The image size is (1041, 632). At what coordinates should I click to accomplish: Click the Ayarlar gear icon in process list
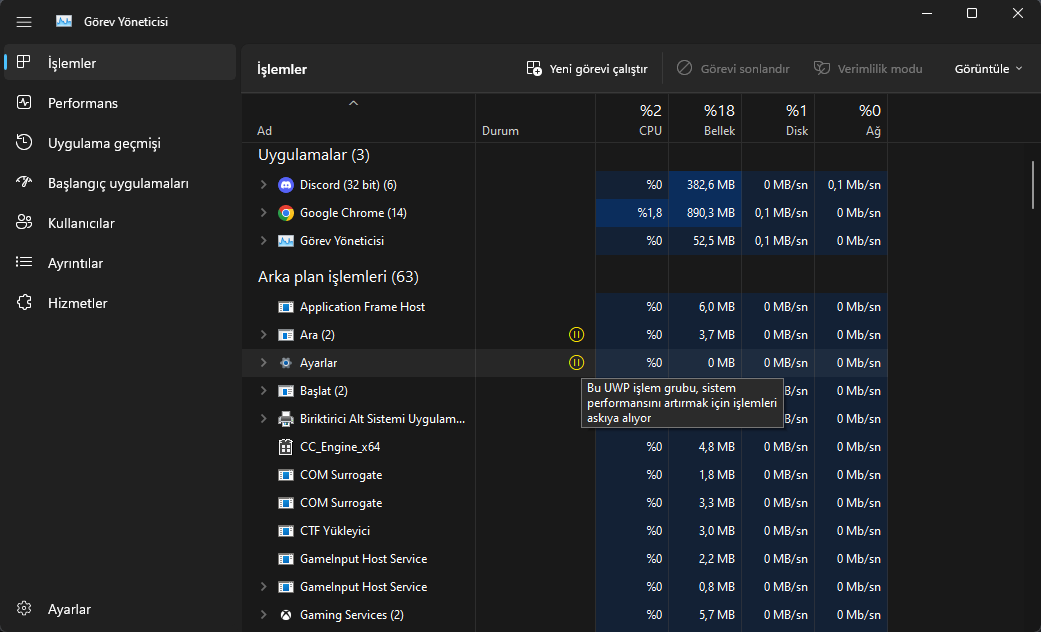286,363
